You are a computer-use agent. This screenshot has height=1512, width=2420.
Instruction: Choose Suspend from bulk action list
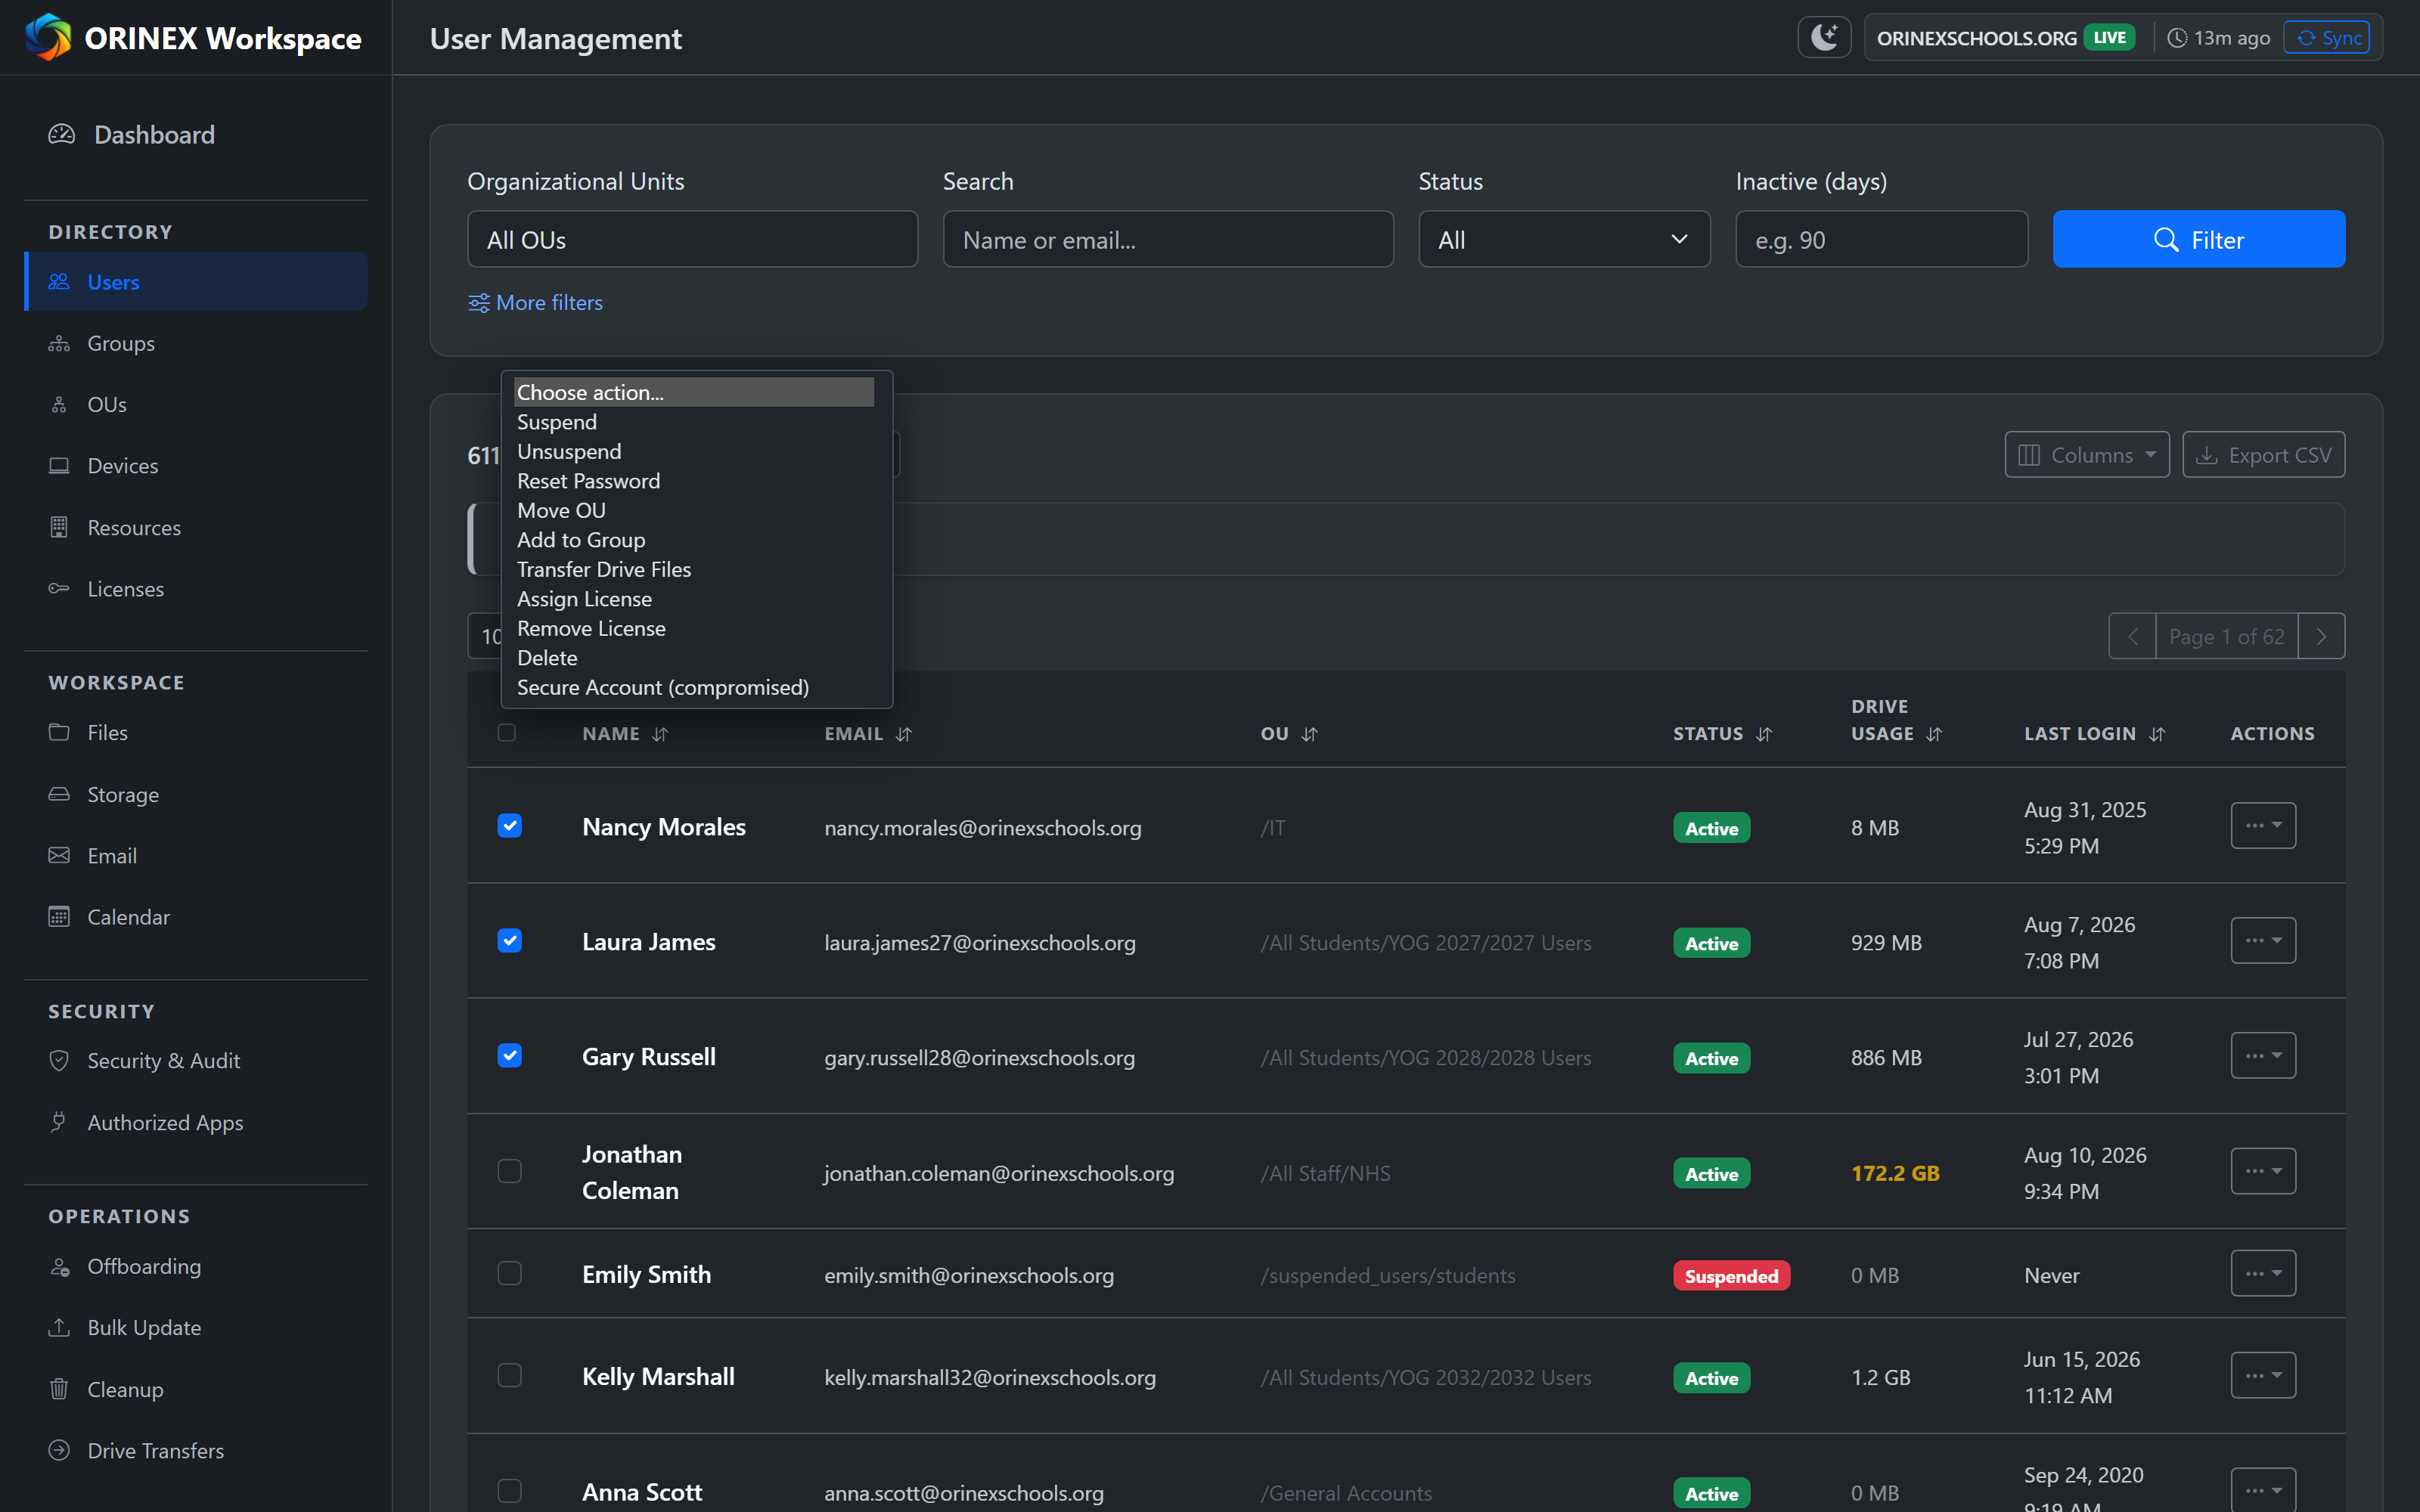coord(694,422)
